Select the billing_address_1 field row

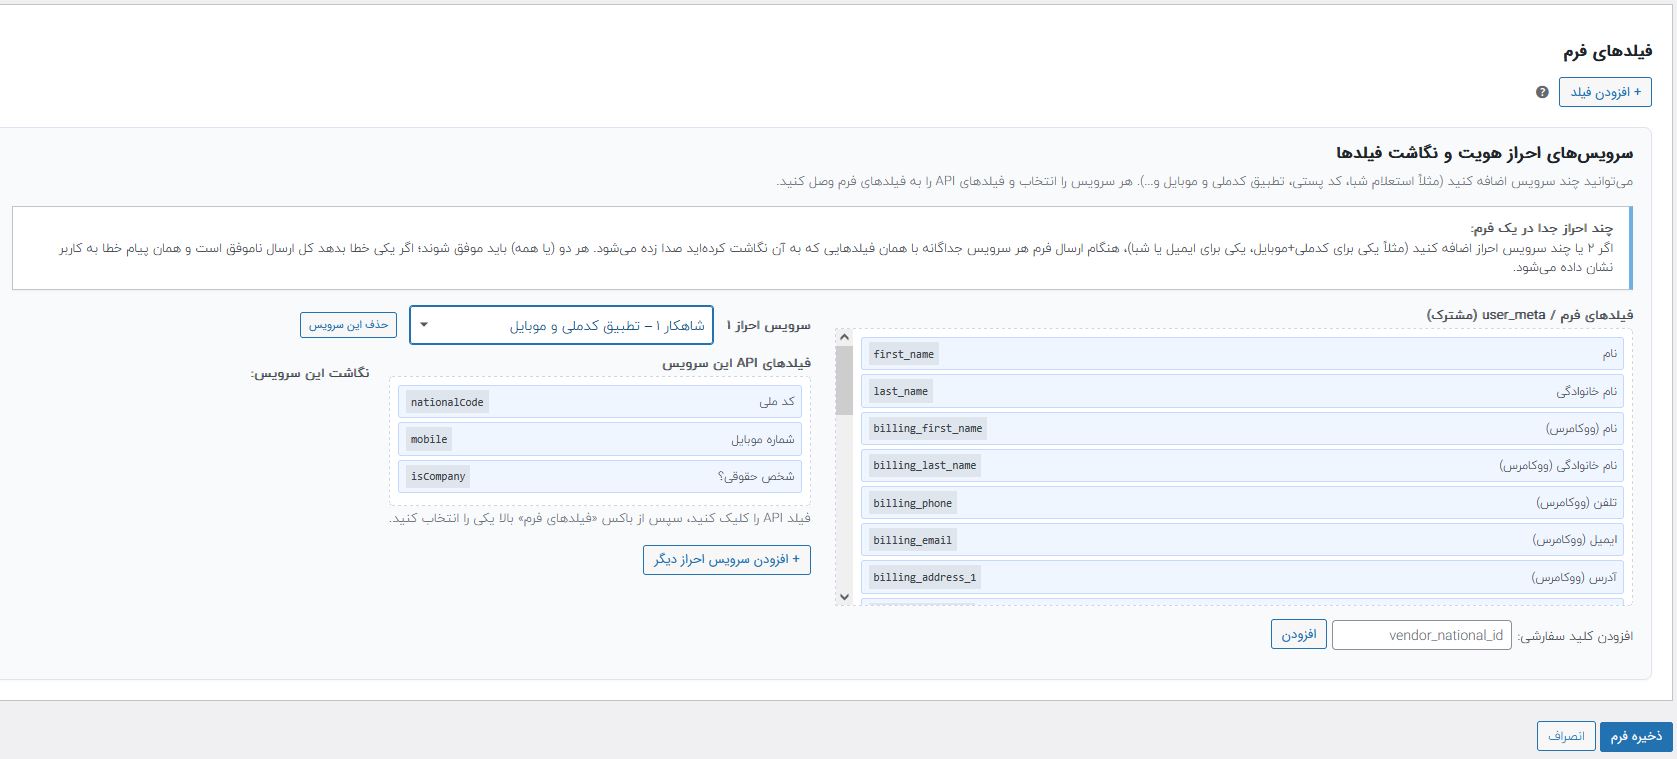1242,577
